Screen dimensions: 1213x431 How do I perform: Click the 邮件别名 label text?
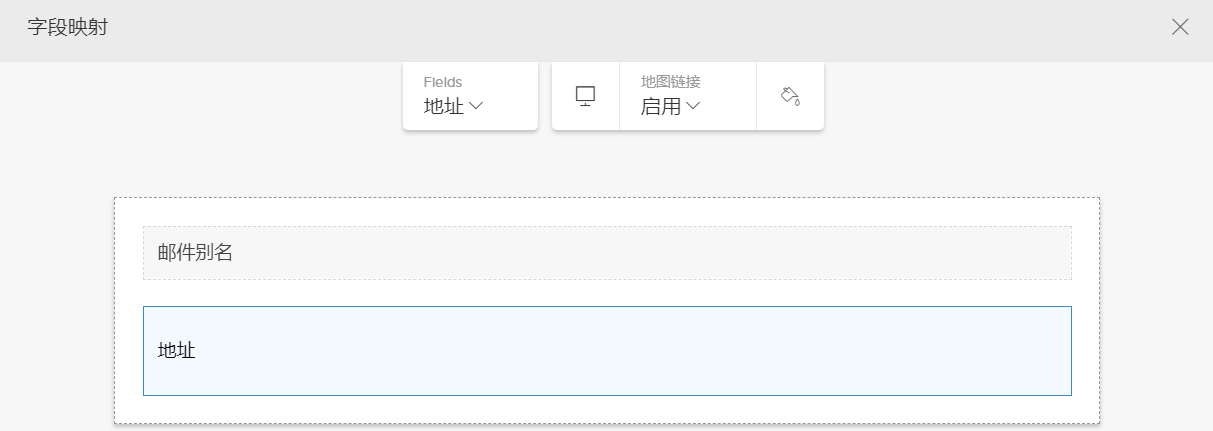(x=195, y=253)
